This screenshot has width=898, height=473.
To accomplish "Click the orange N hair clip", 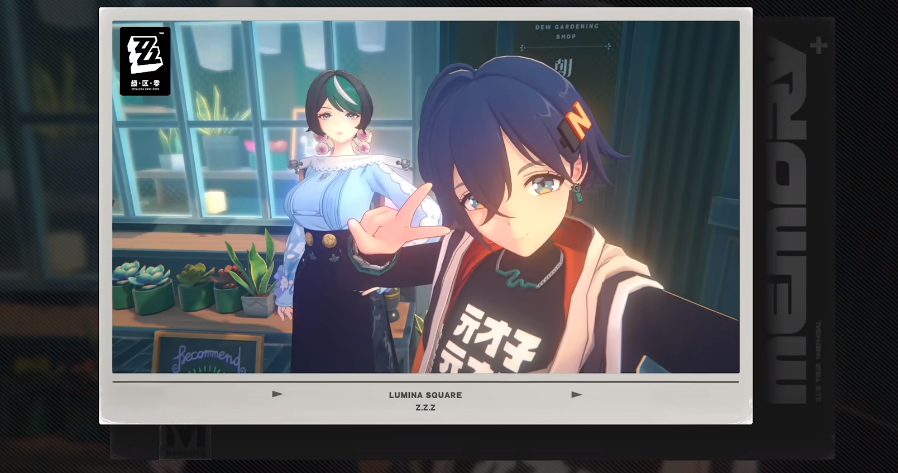I will click(574, 126).
